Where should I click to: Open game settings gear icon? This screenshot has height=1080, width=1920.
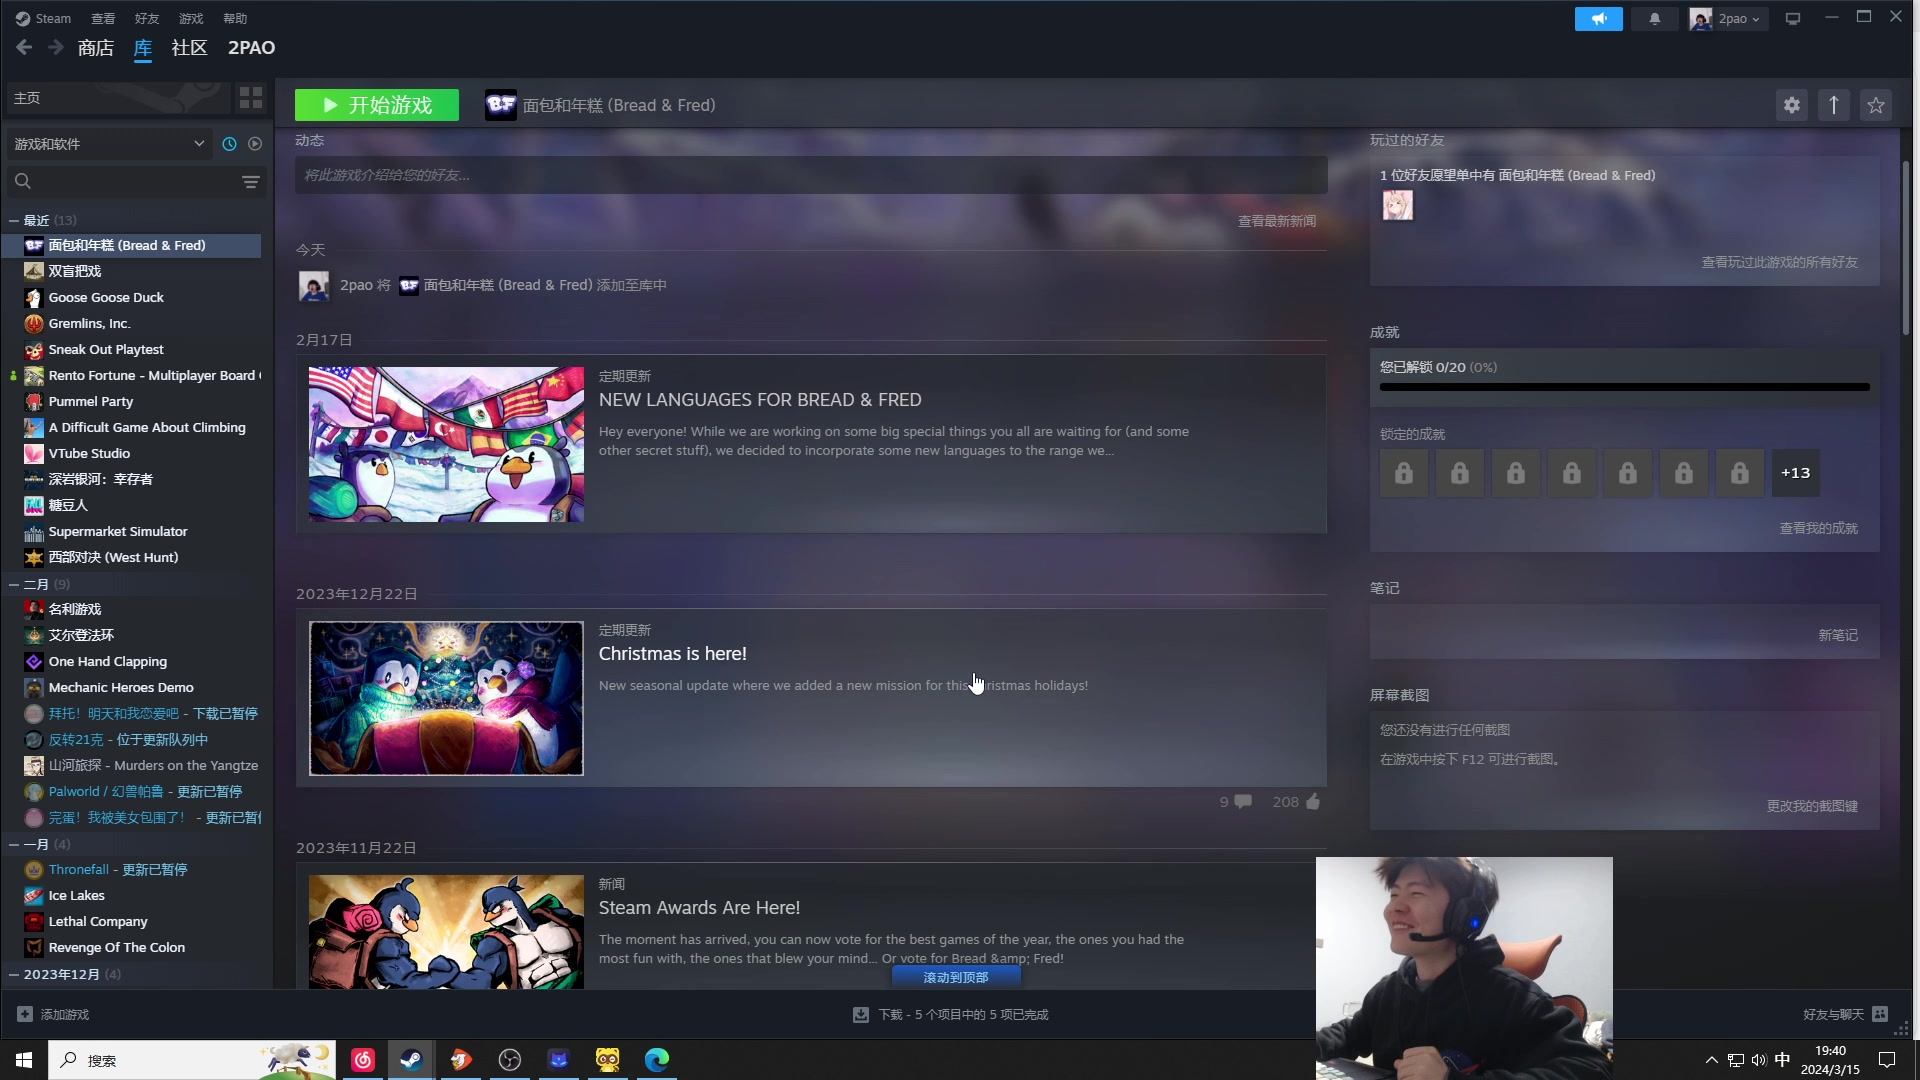(x=1792, y=105)
